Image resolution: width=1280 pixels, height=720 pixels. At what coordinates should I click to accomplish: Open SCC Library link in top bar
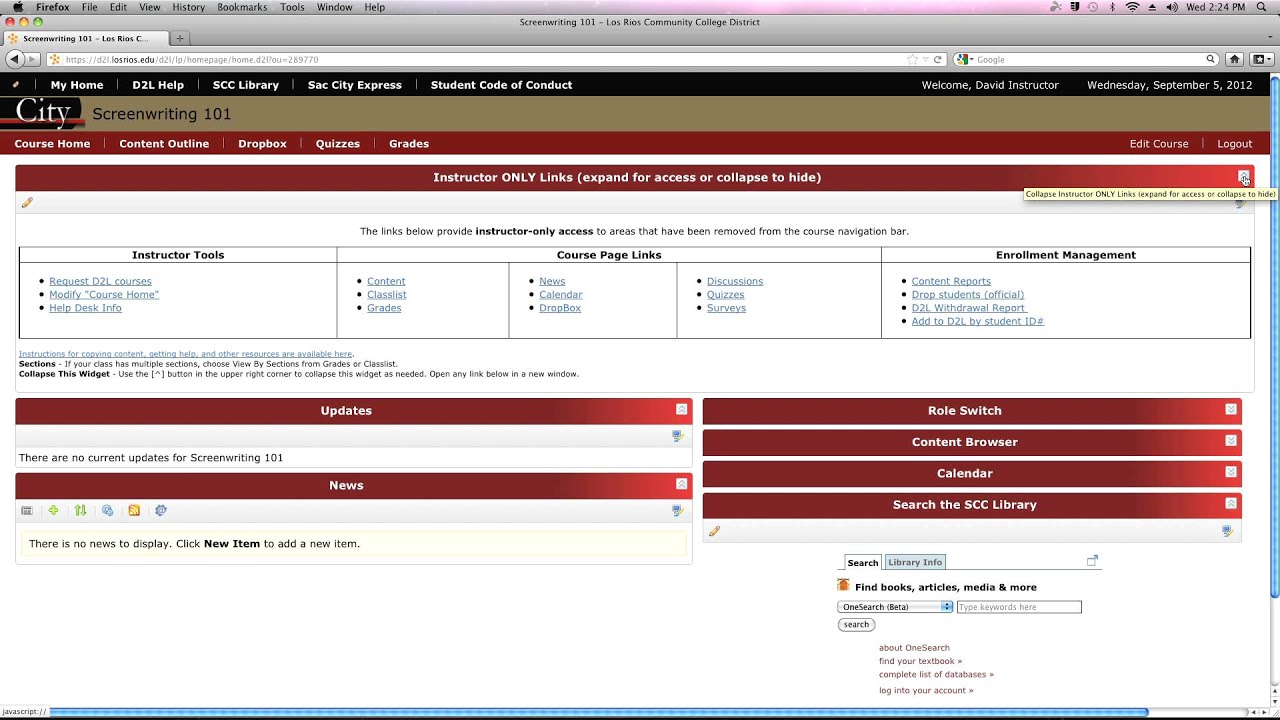246,85
